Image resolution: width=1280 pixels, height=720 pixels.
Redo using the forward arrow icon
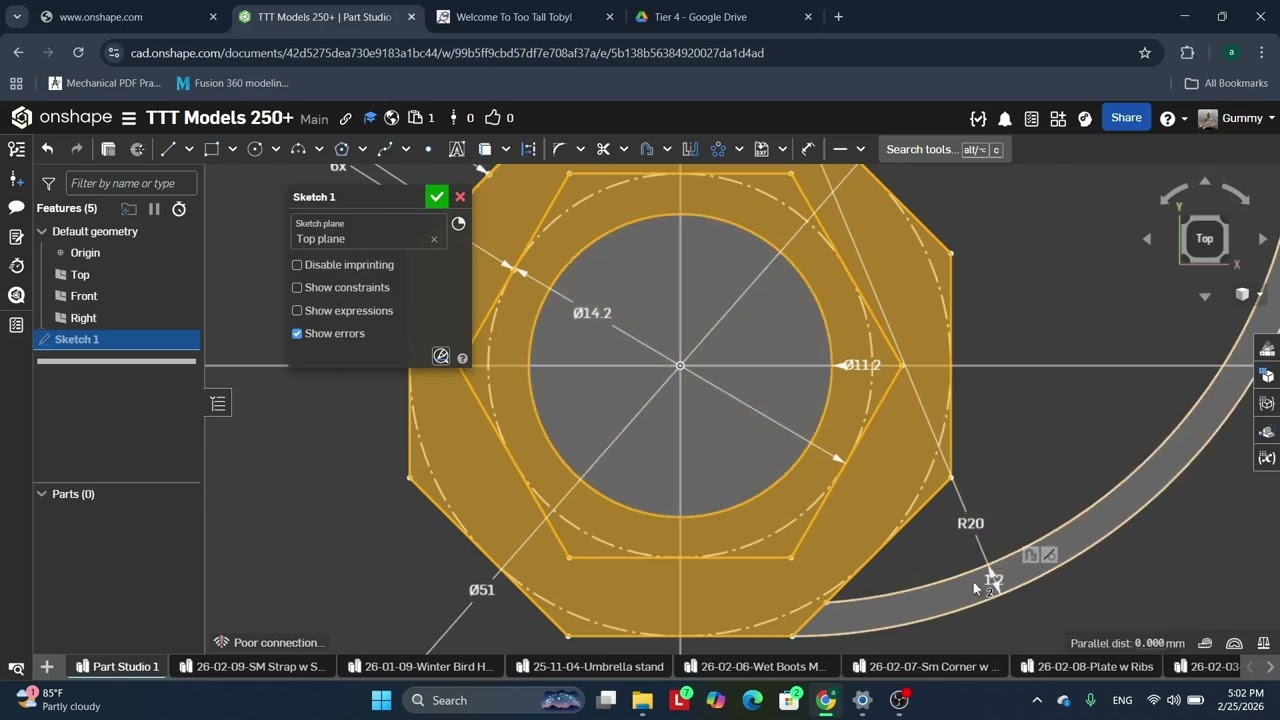coord(77,149)
